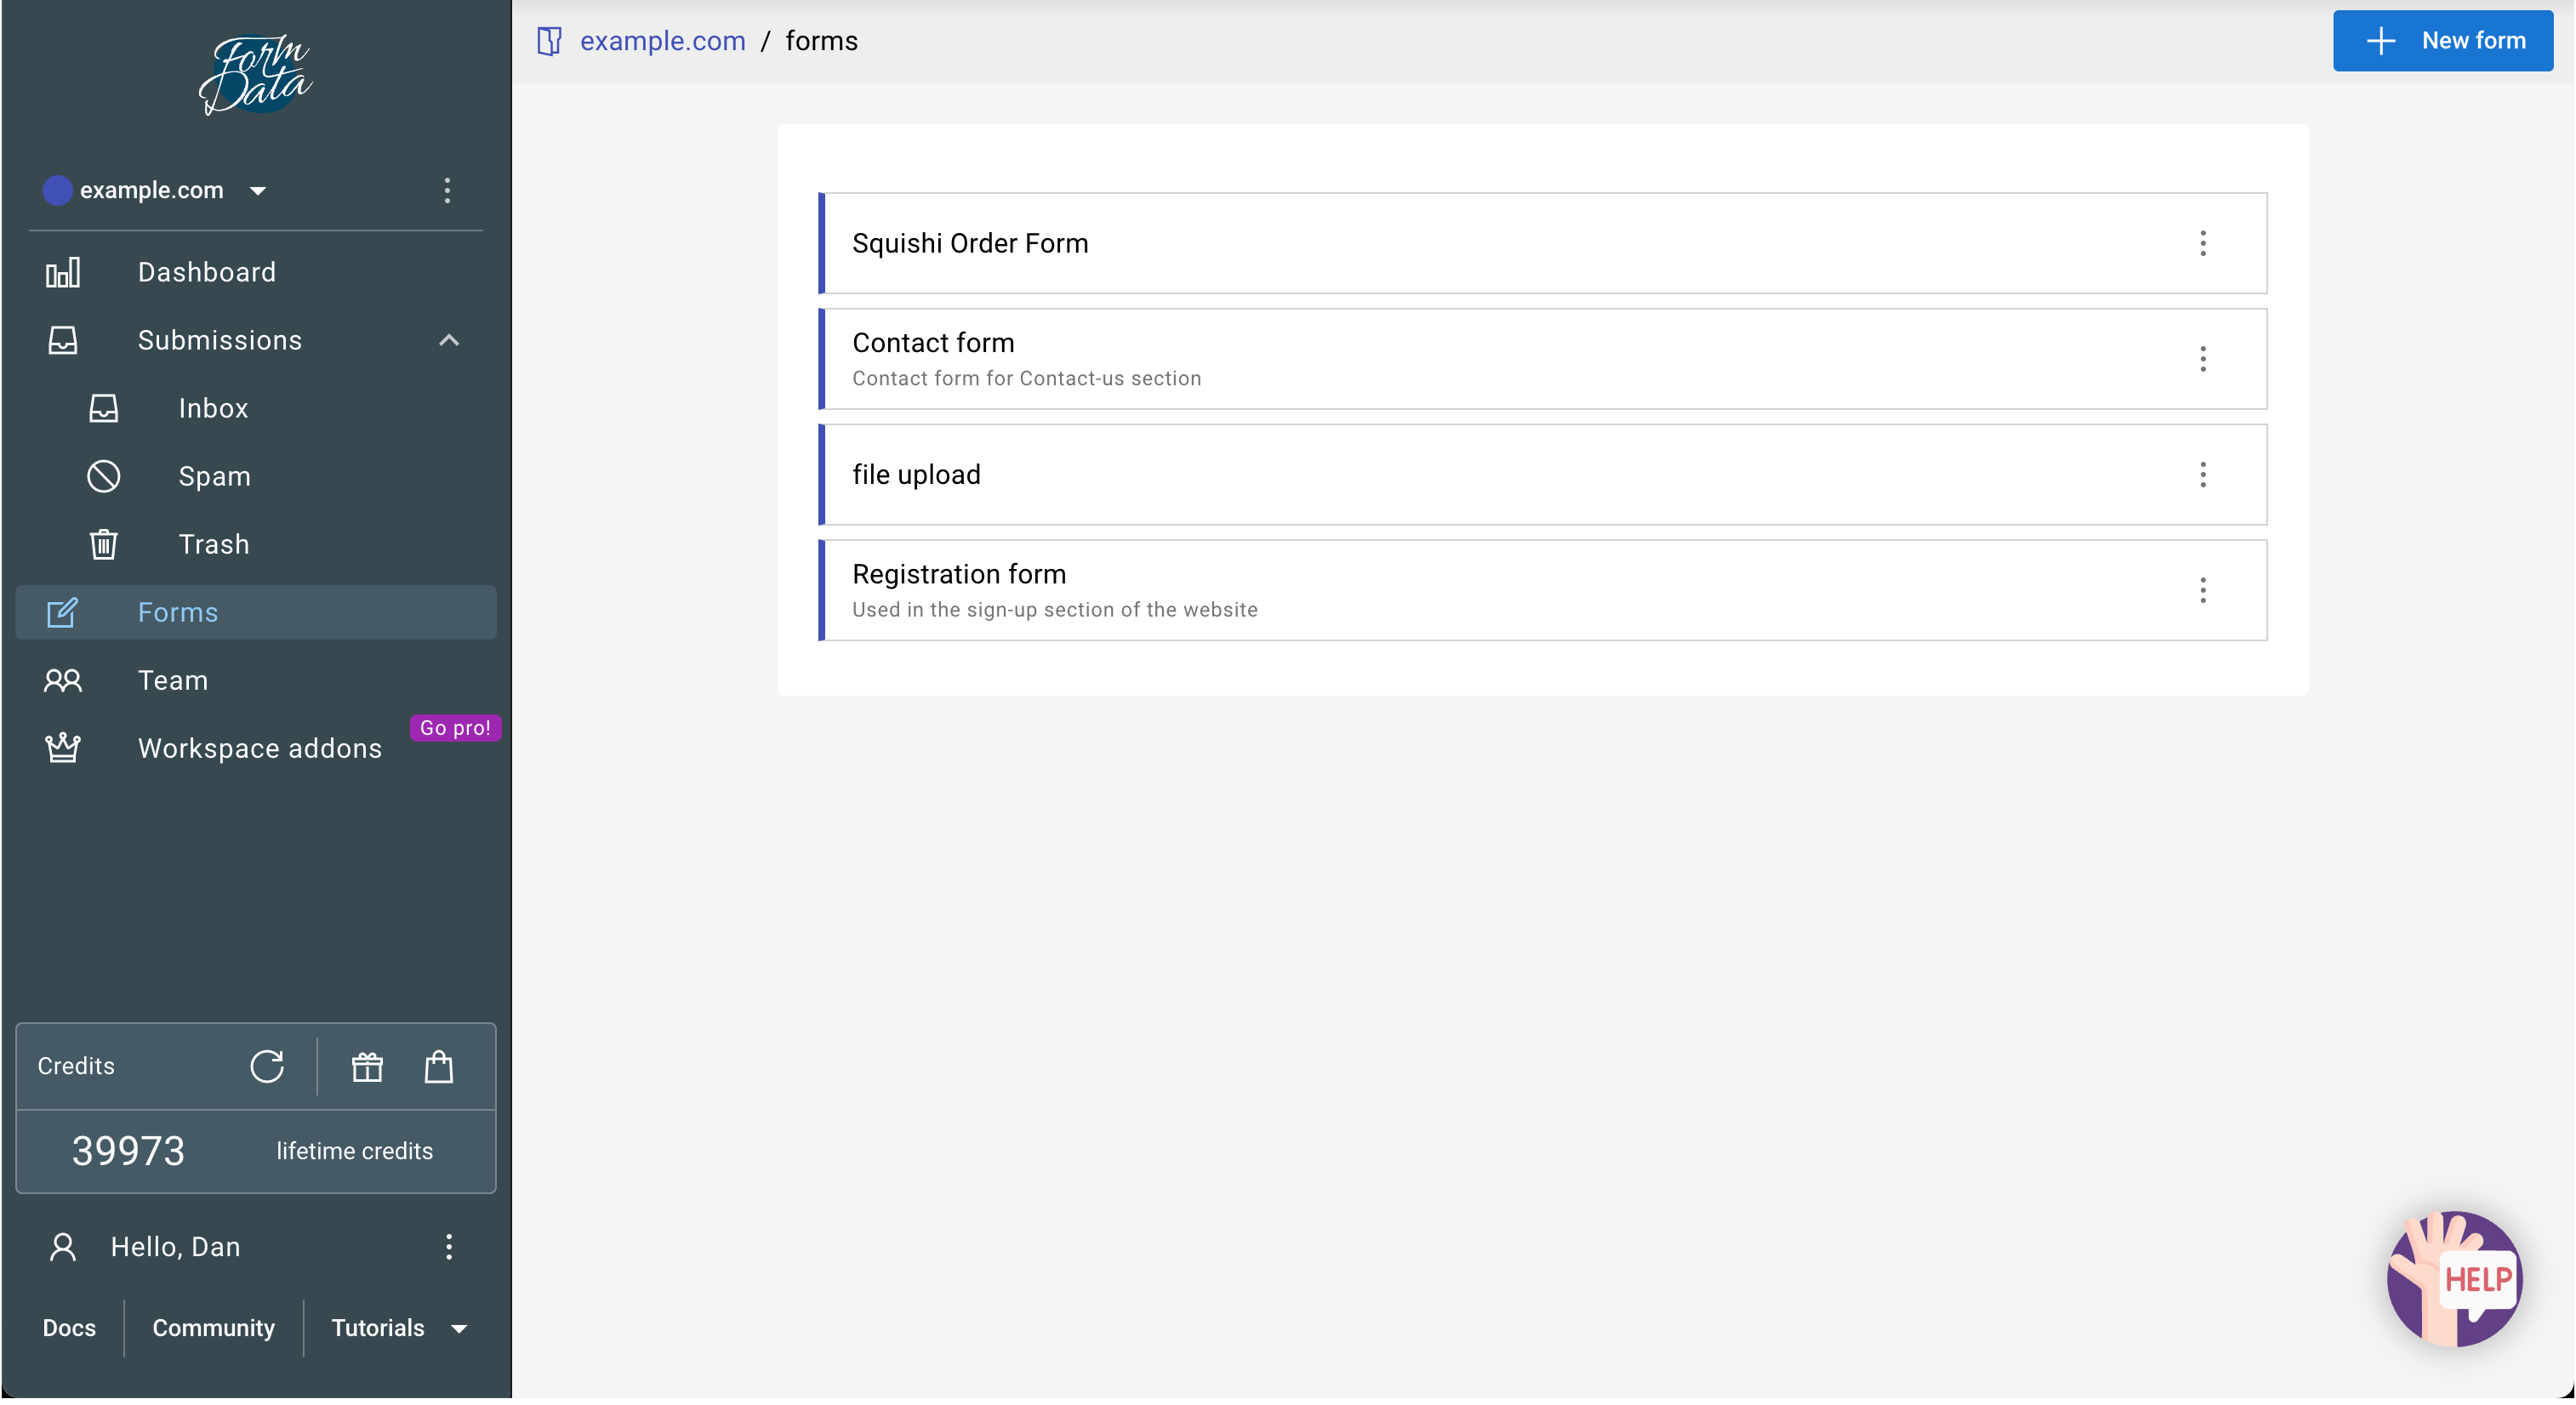
Task: Open three-dot menu for Registration form
Action: click(x=2202, y=590)
